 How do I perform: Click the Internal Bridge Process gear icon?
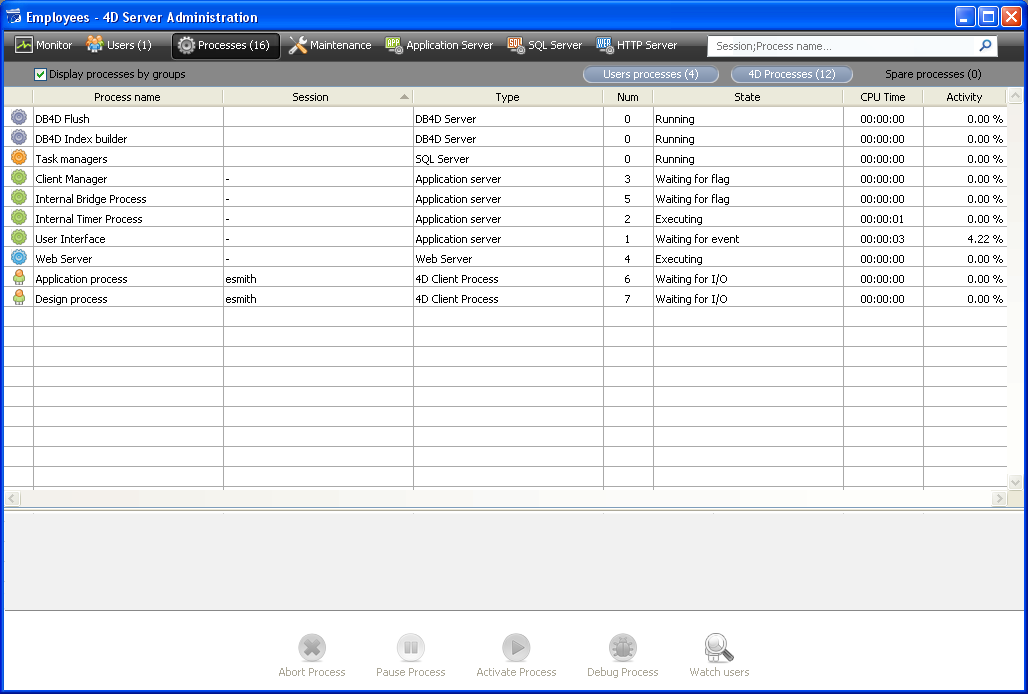[x=19, y=197]
